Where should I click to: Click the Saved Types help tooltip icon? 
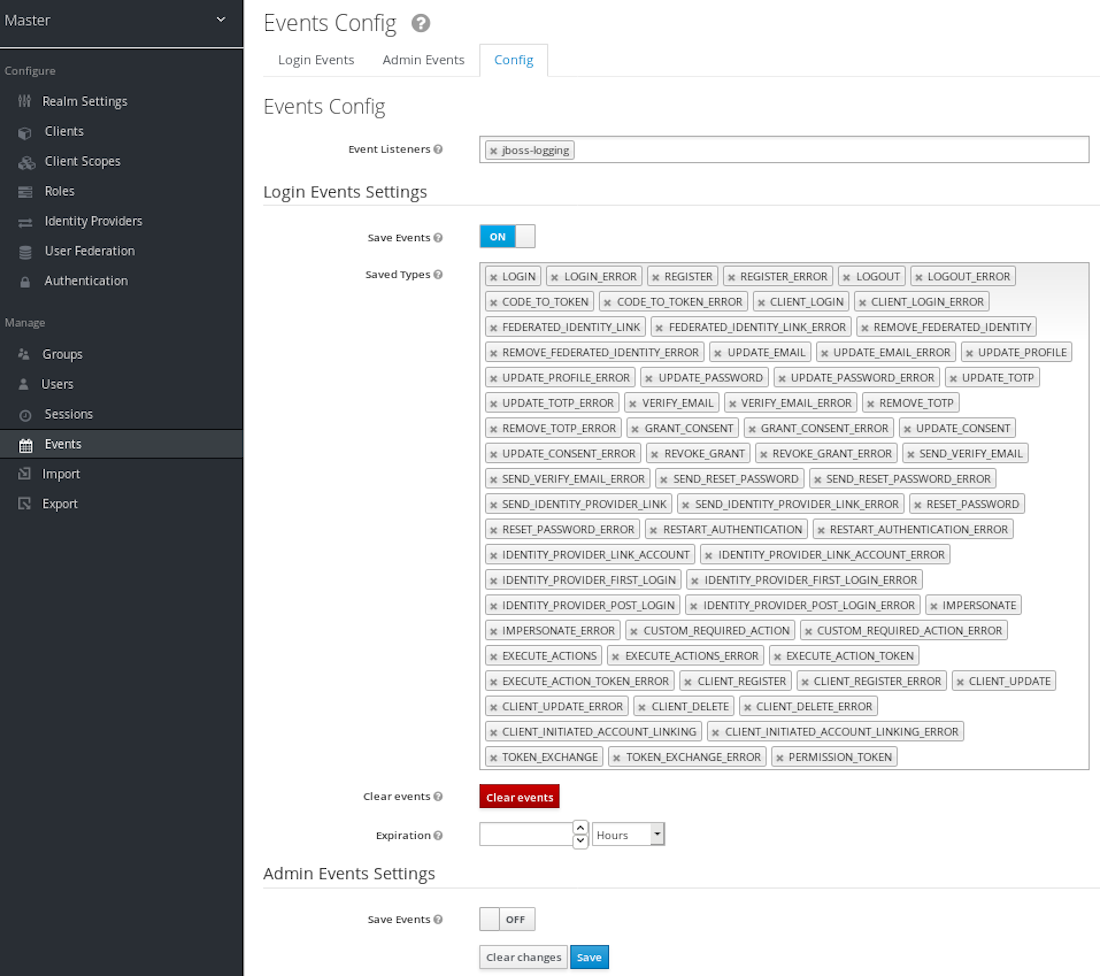tap(438, 275)
